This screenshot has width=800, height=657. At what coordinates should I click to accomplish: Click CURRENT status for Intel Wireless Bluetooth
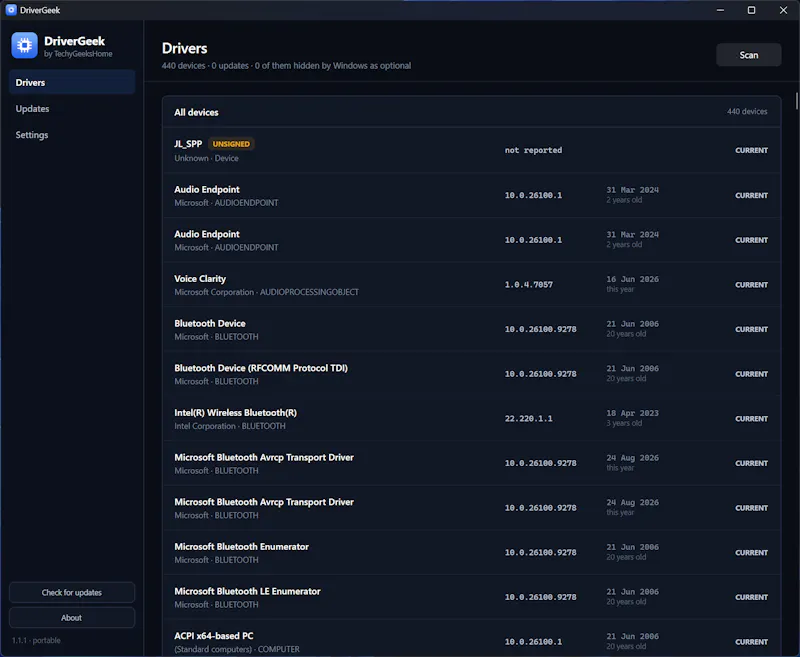(751, 419)
